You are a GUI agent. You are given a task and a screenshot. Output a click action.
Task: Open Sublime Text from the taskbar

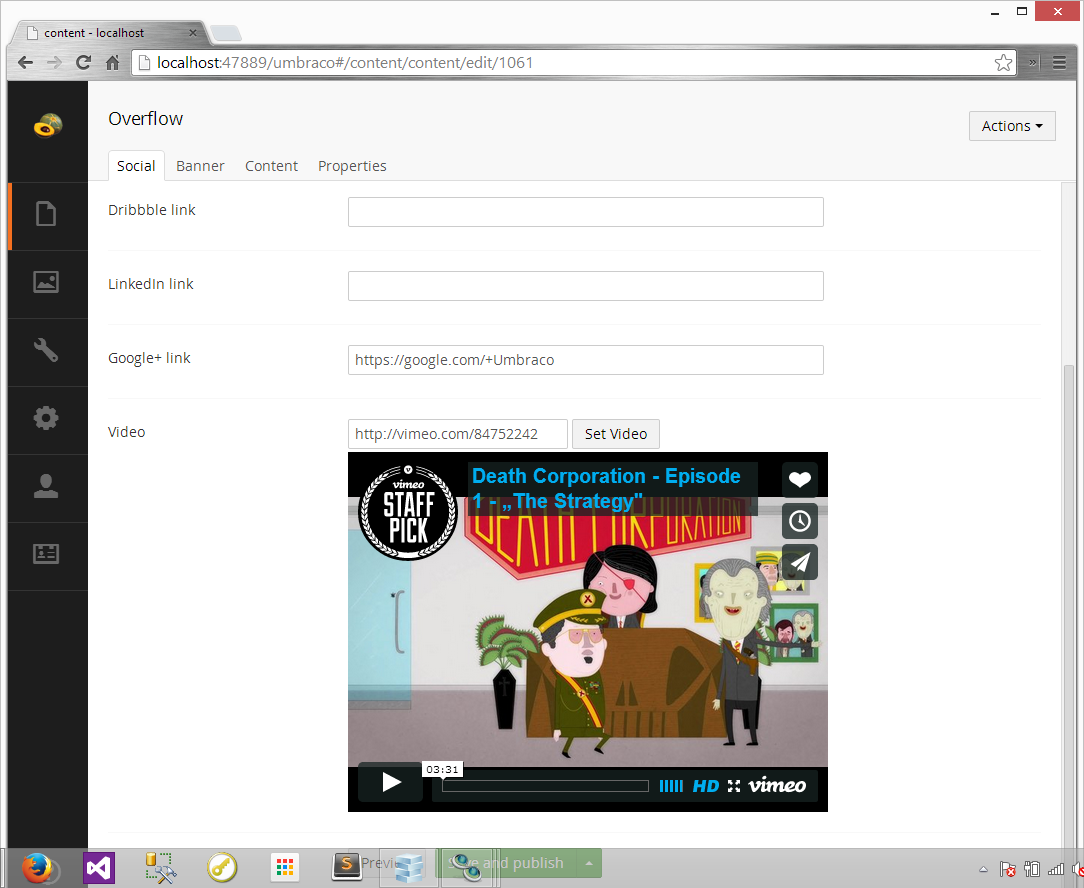pos(347,866)
